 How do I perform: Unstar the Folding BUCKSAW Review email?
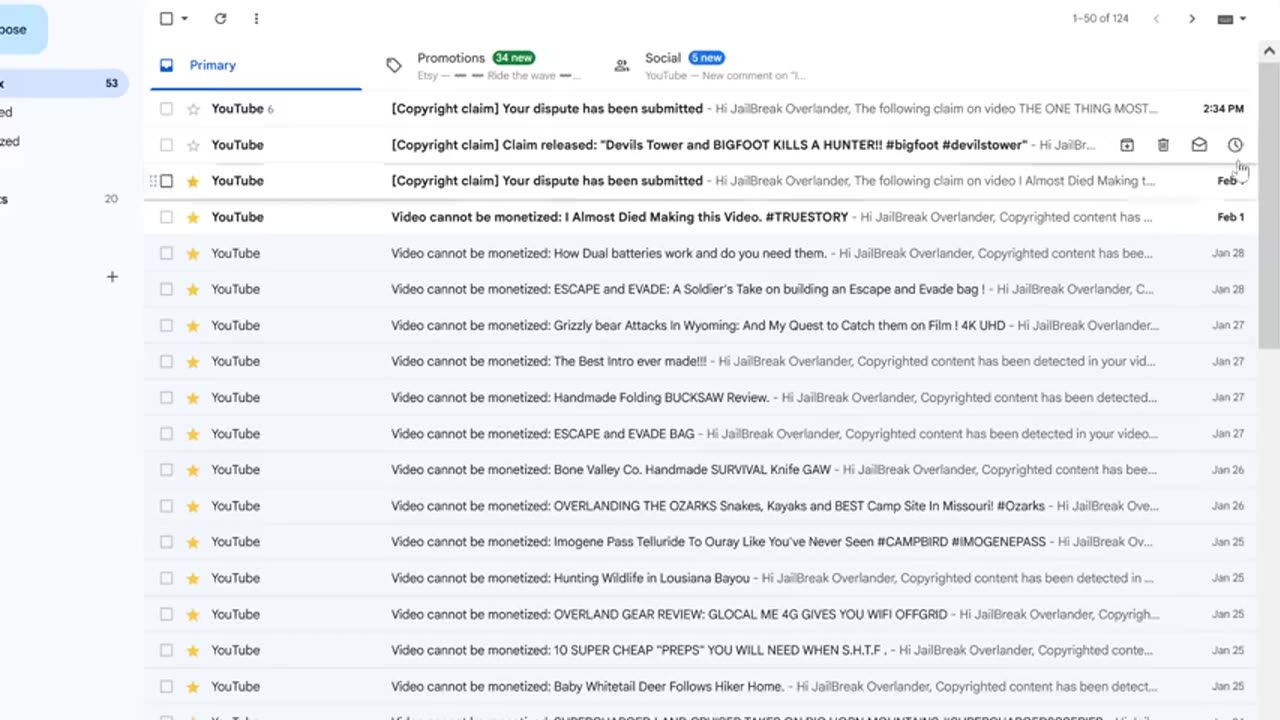tap(193, 397)
